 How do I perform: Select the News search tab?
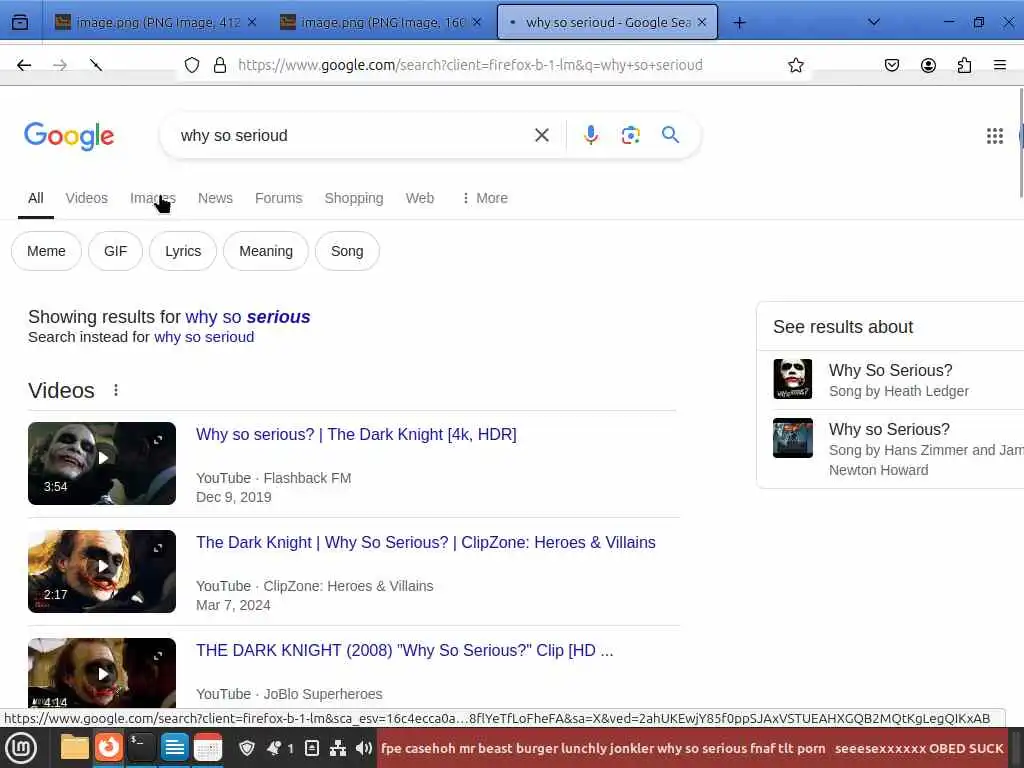pyautogui.click(x=215, y=198)
